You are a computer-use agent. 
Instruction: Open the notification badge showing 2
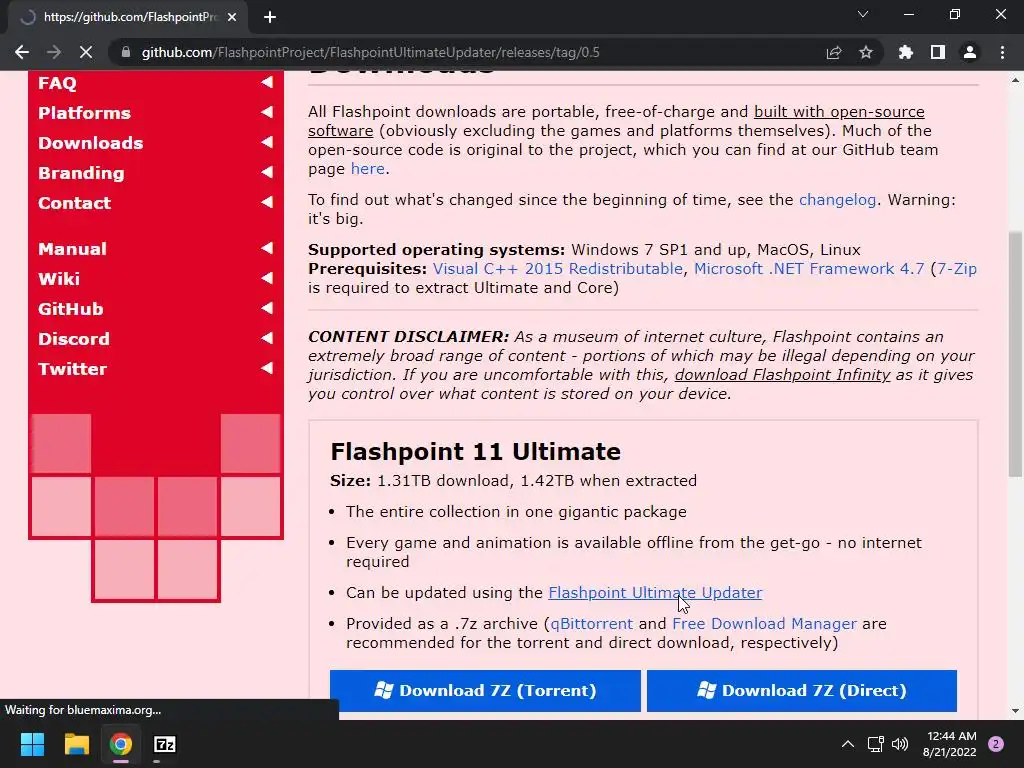click(x=996, y=744)
